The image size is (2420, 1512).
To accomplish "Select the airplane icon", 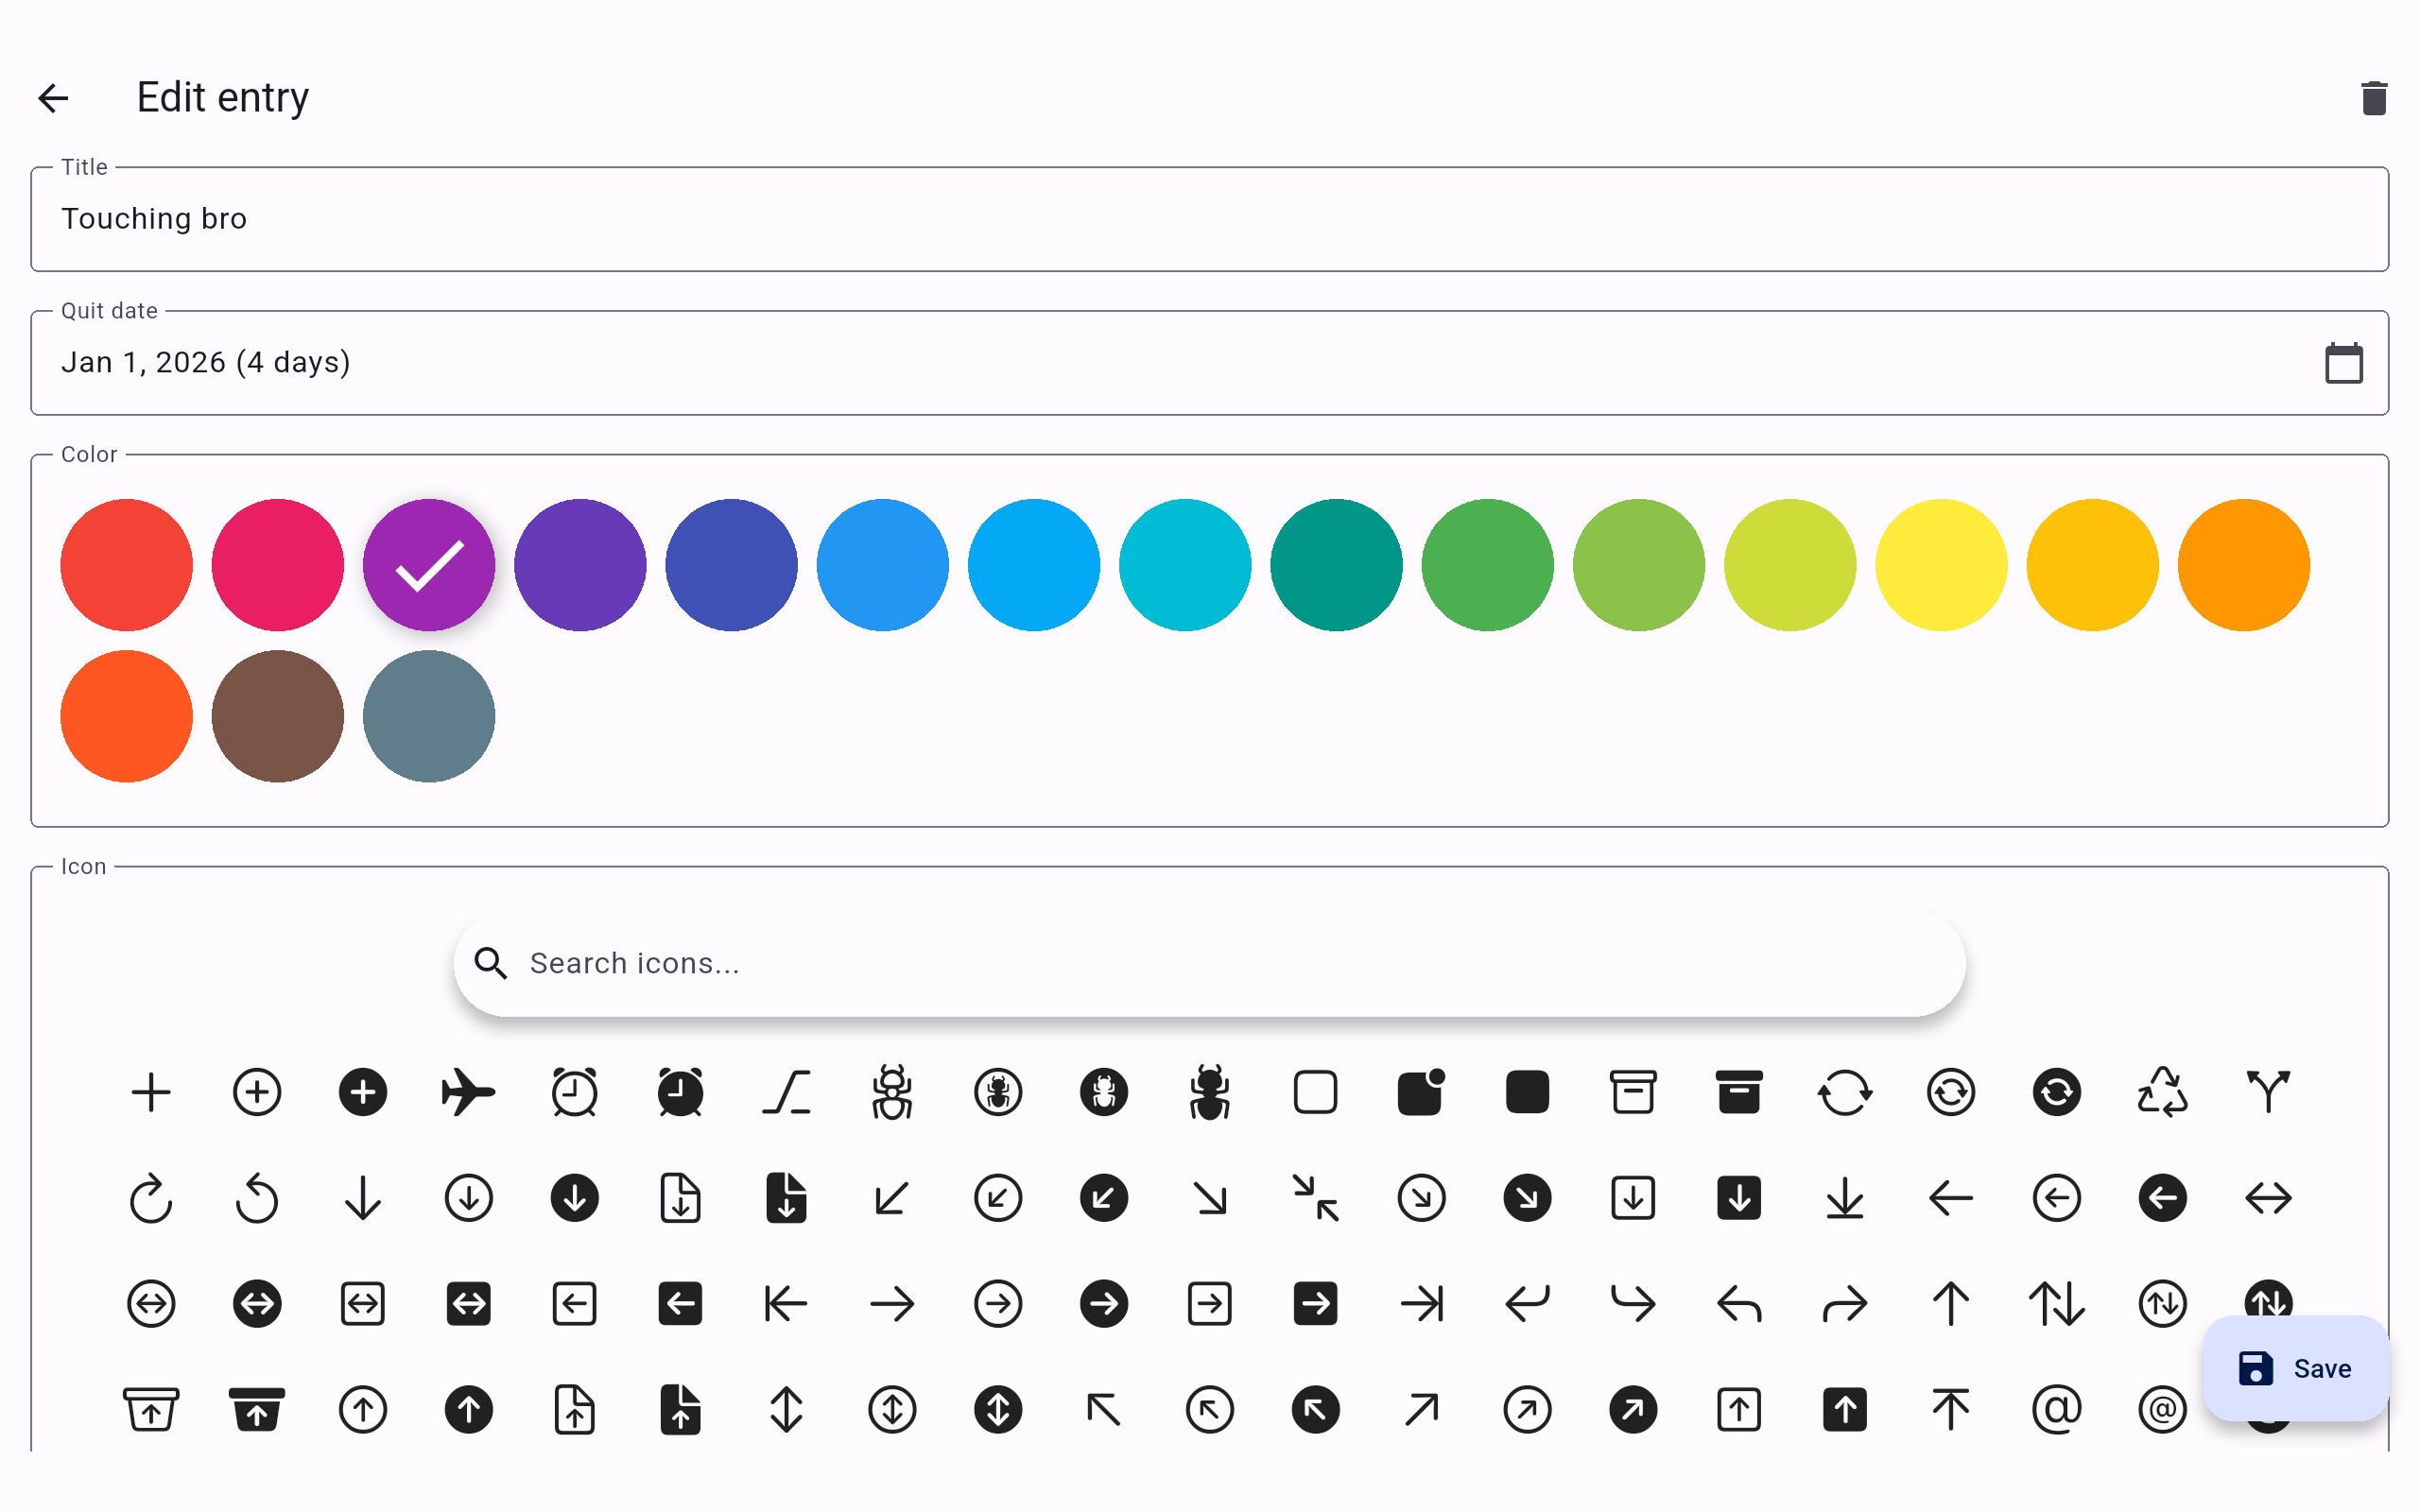I will 468,1092.
